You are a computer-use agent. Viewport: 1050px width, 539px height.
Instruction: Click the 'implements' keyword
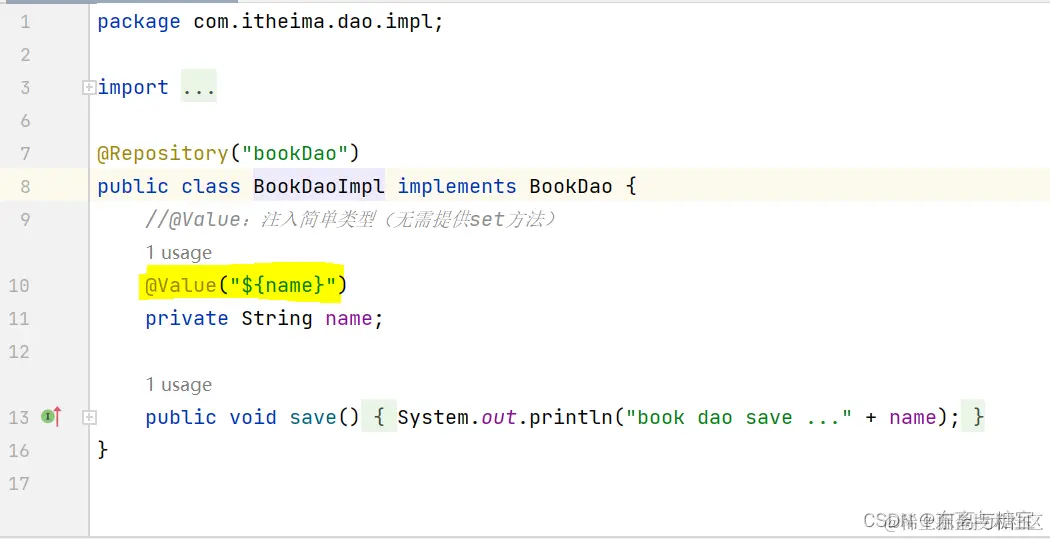click(457, 186)
